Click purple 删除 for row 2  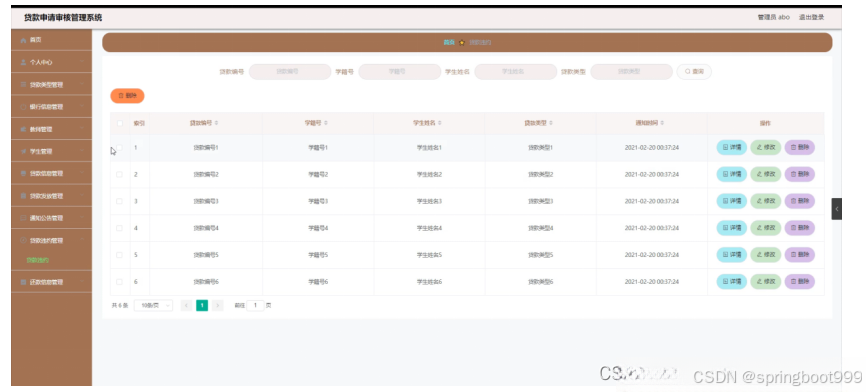coord(800,174)
